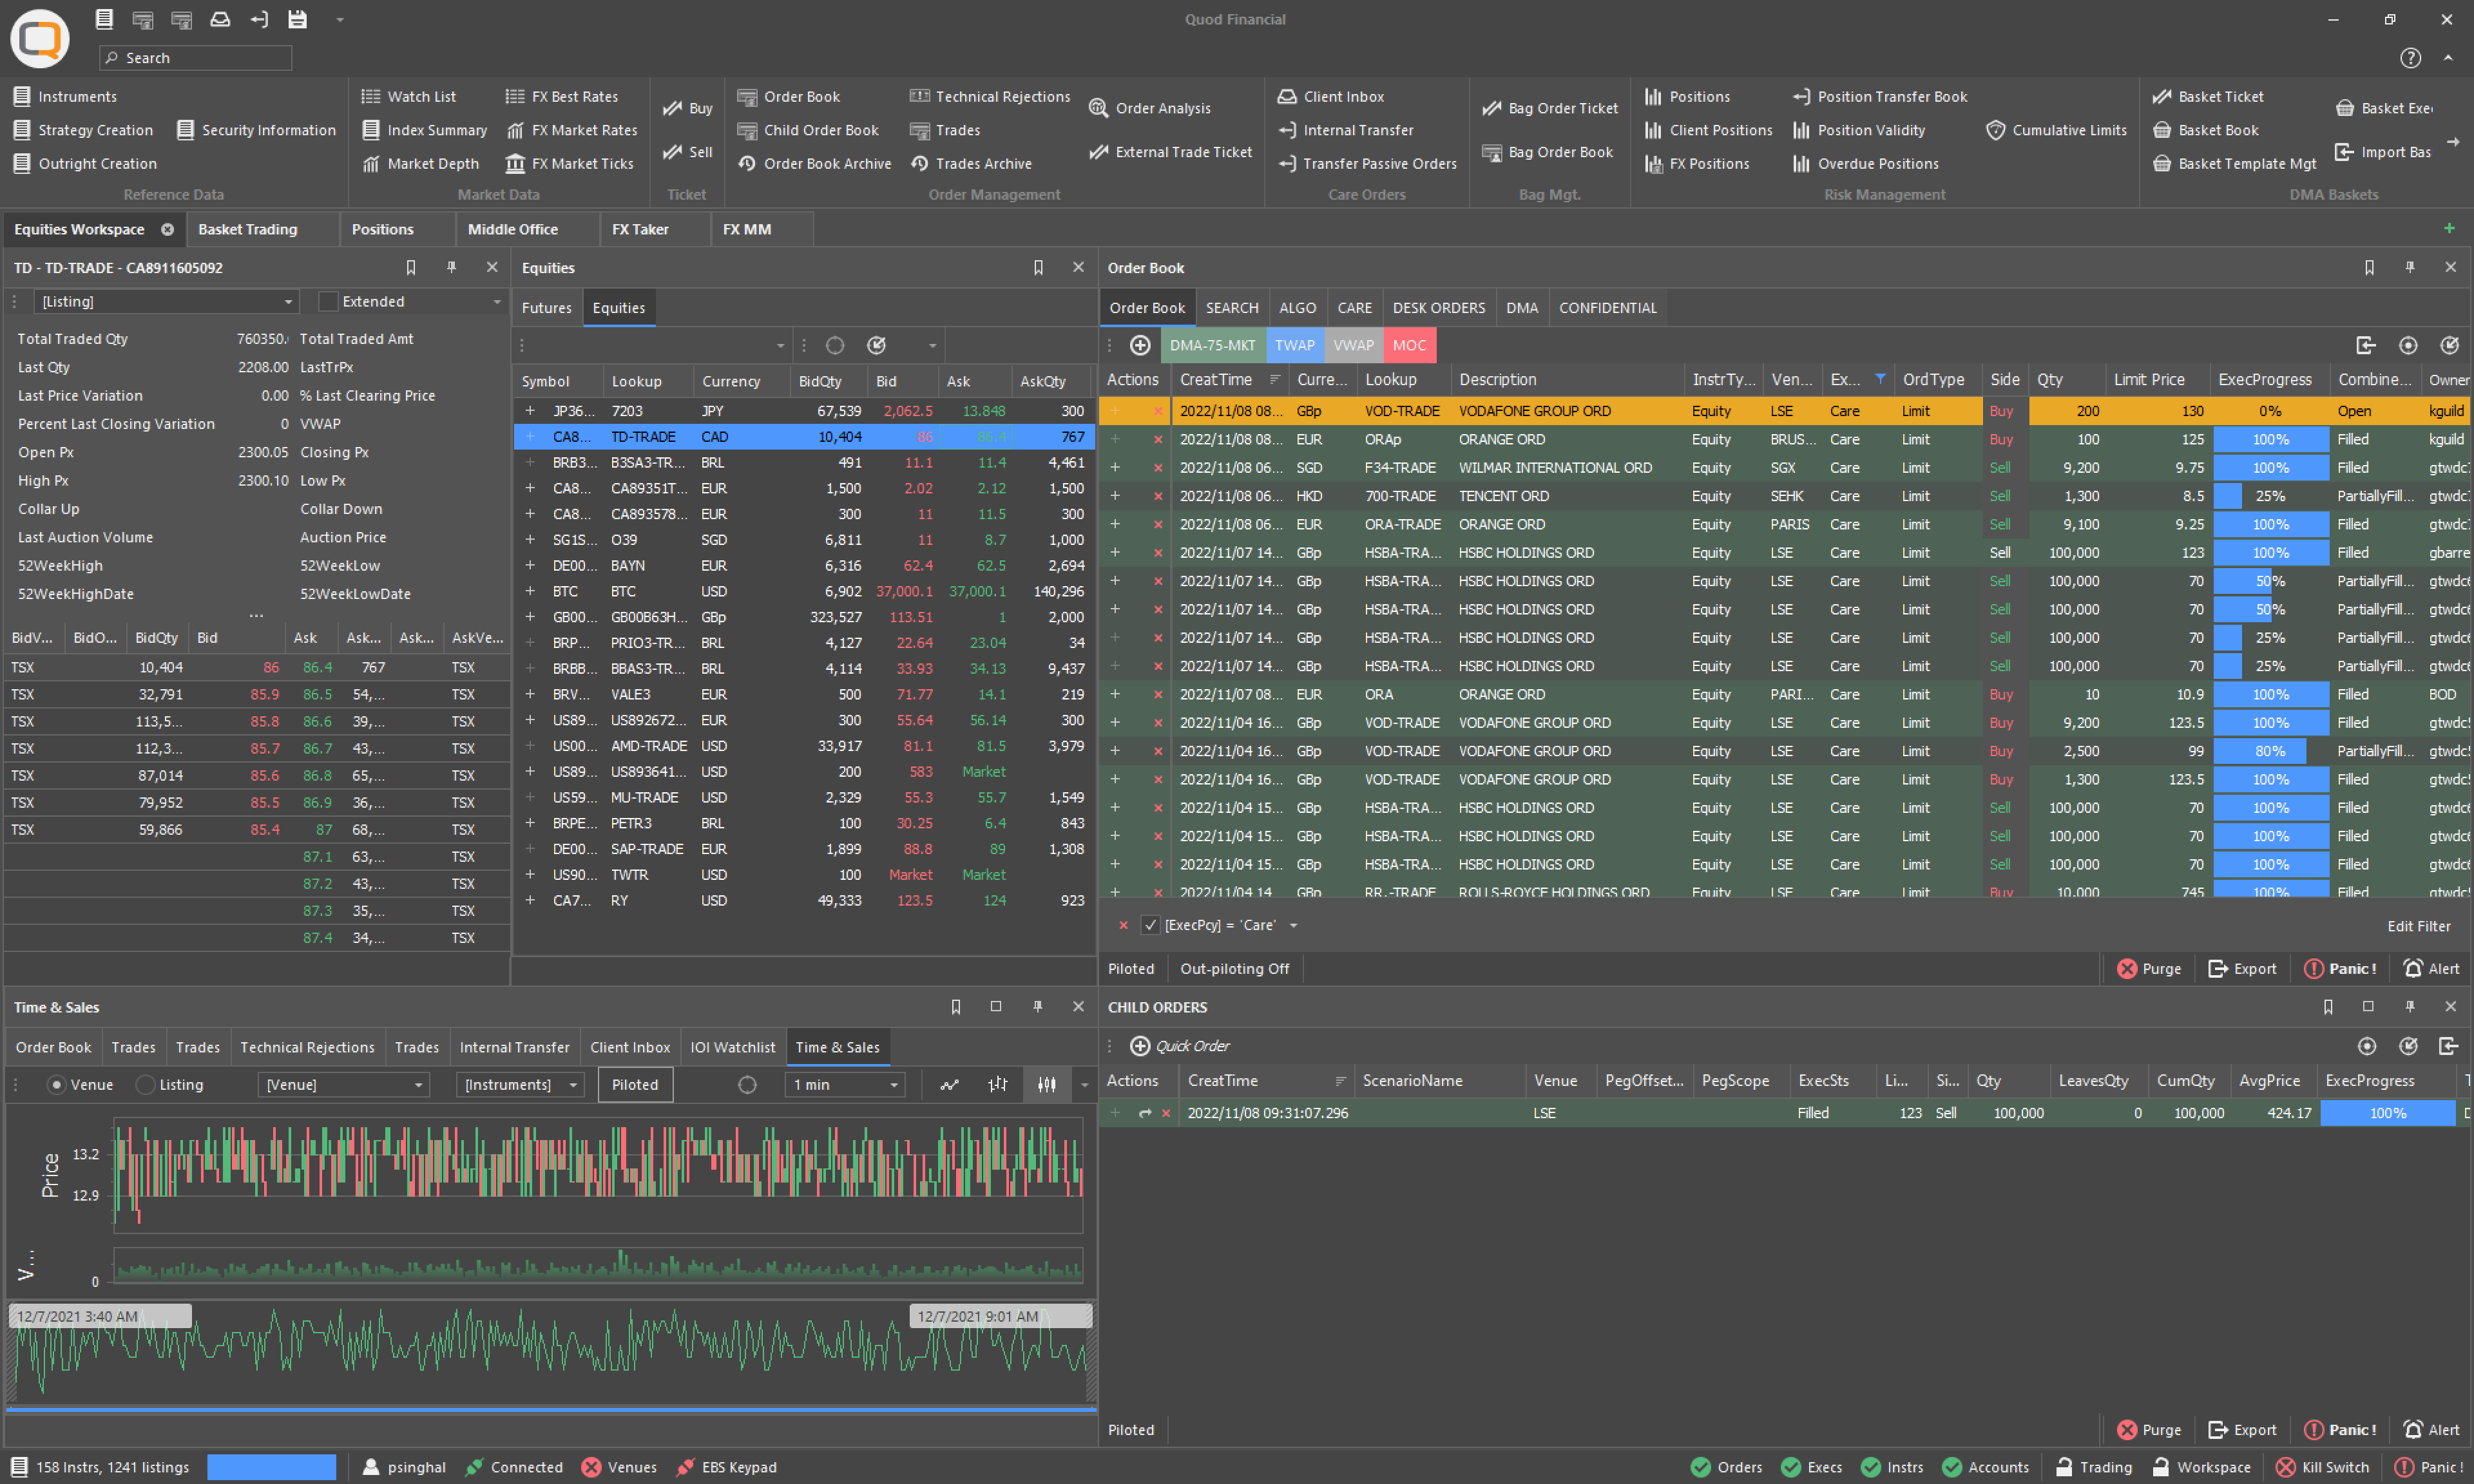
Task: Select line chart type in Time & Sales
Action: point(949,1085)
